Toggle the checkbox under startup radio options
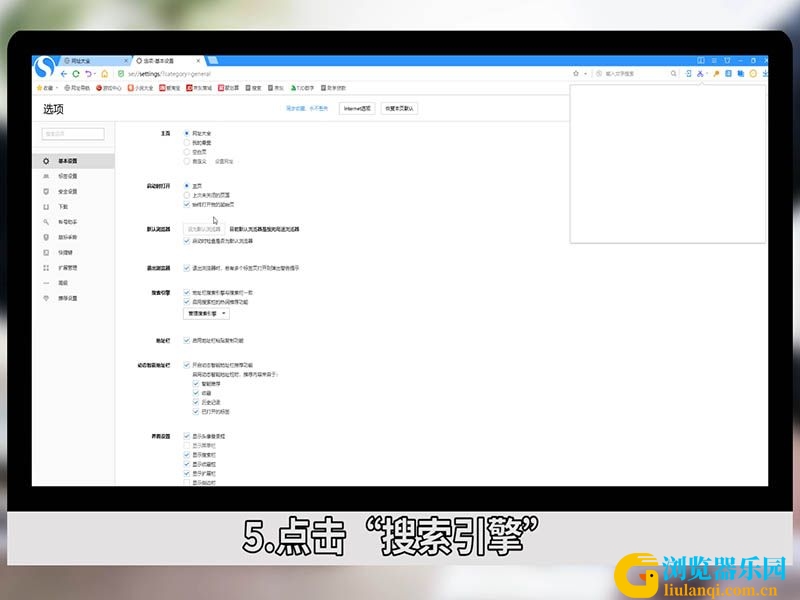The height and width of the screenshot is (600, 800). click(187, 205)
